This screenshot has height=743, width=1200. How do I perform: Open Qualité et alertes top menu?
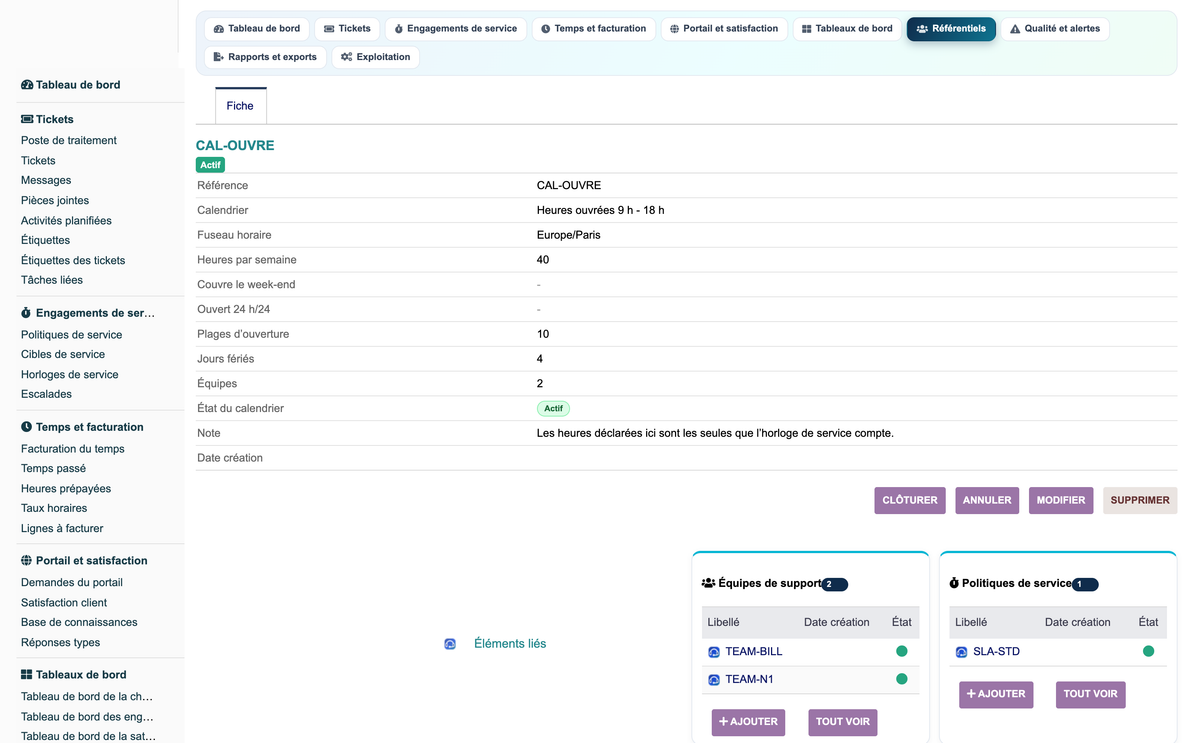[x=1054, y=29]
